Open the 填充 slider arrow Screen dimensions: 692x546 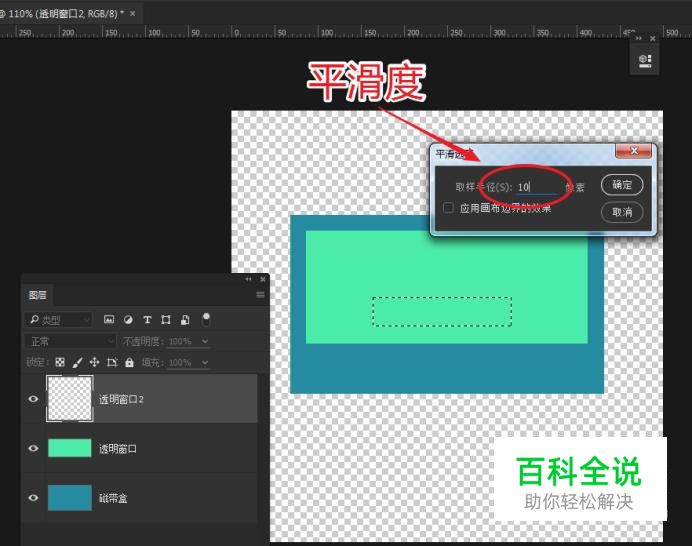pos(205,362)
